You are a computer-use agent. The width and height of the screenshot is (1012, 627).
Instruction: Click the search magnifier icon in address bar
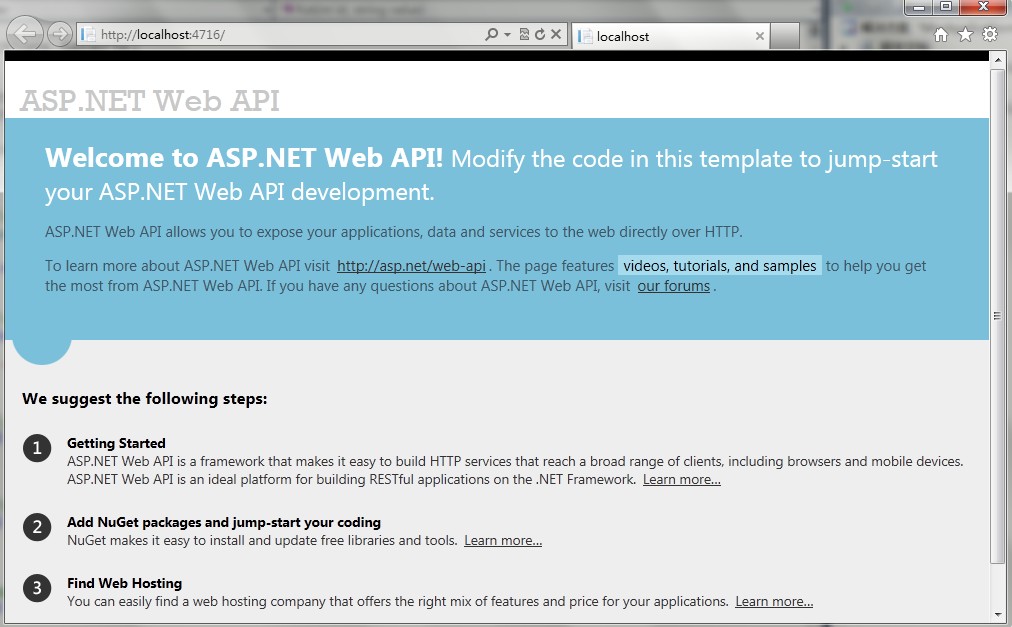pos(491,34)
